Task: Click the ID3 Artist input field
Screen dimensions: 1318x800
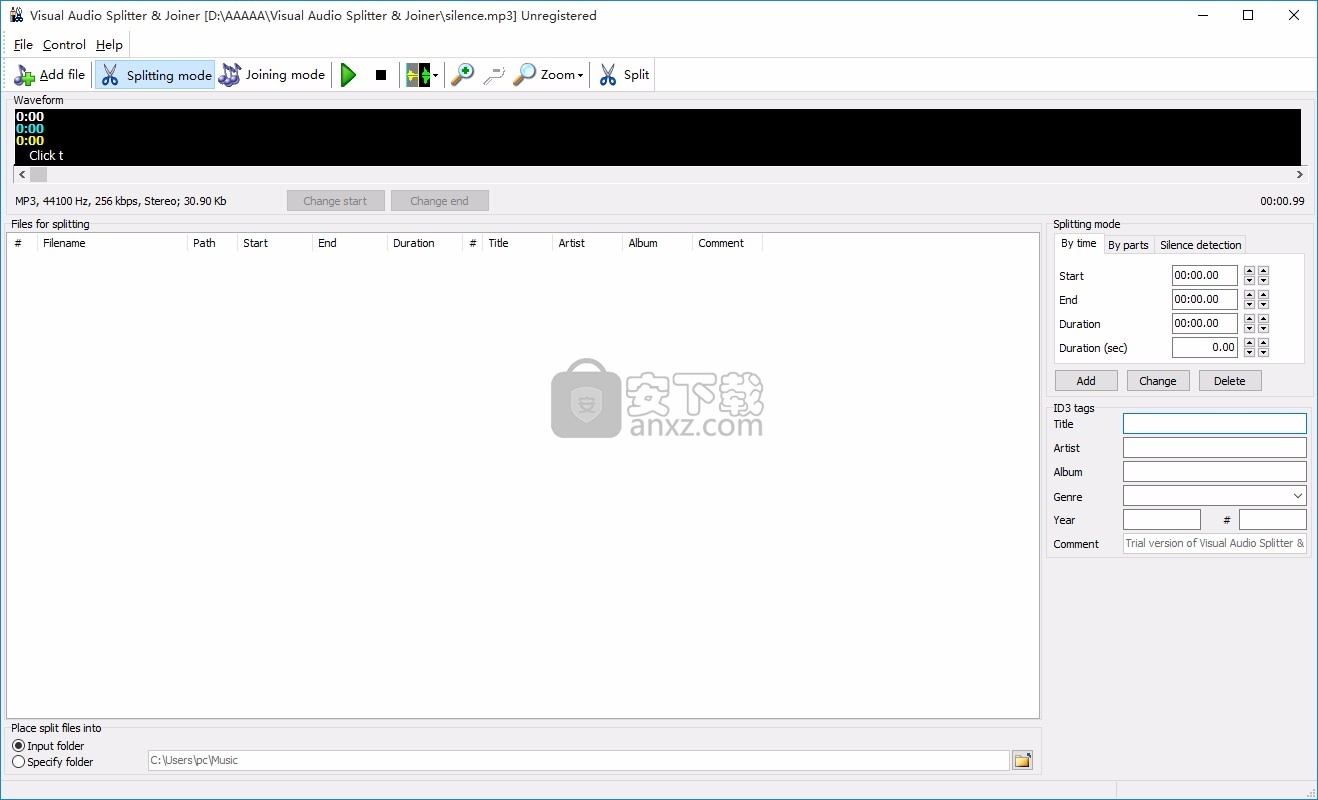Action: (1215, 448)
